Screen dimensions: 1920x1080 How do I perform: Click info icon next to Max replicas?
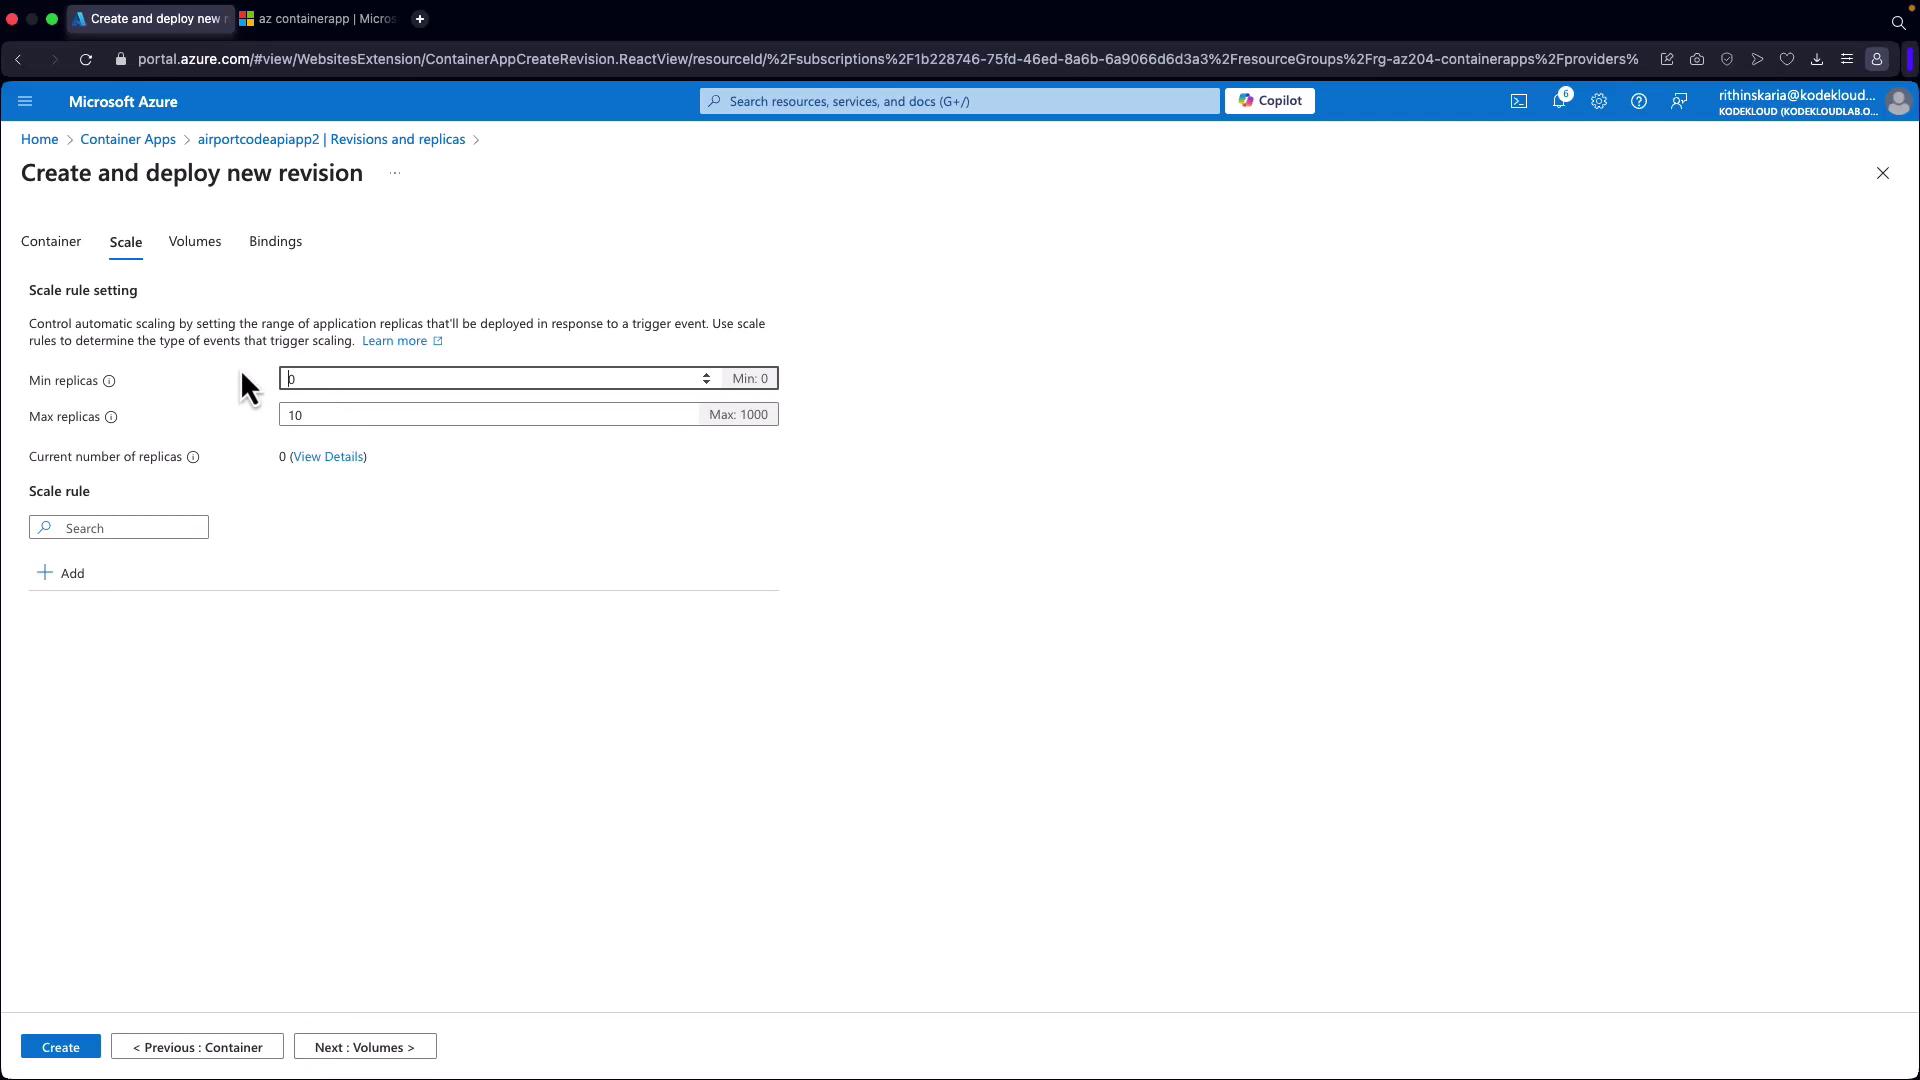[x=111, y=417]
